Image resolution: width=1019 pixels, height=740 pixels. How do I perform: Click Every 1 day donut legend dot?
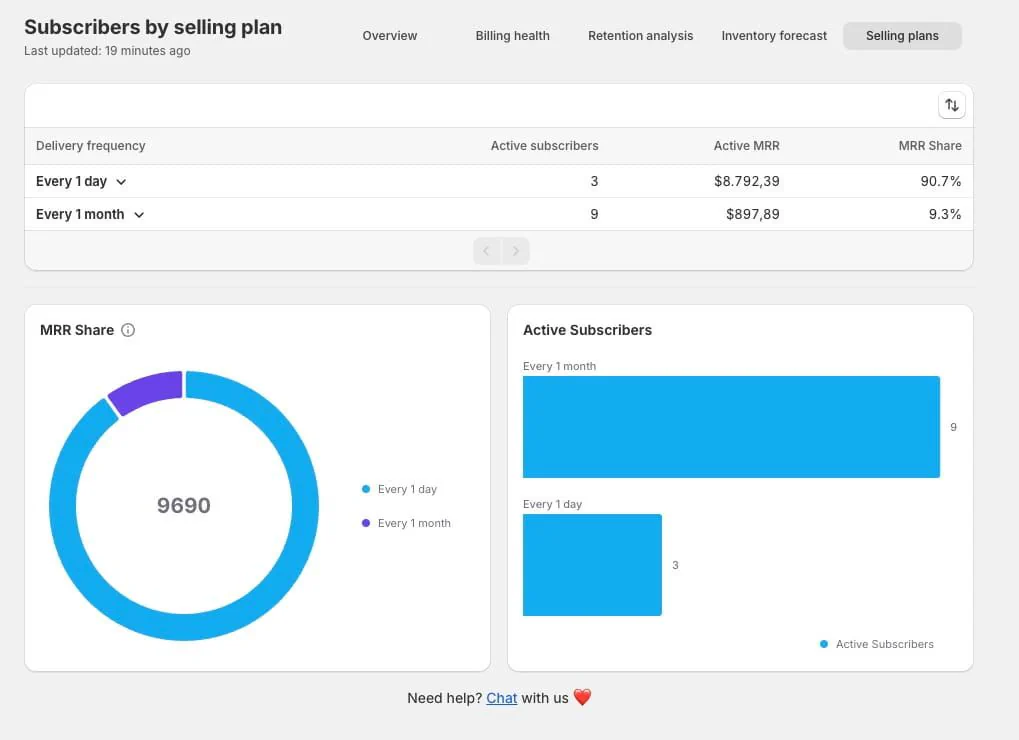pos(366,489)
